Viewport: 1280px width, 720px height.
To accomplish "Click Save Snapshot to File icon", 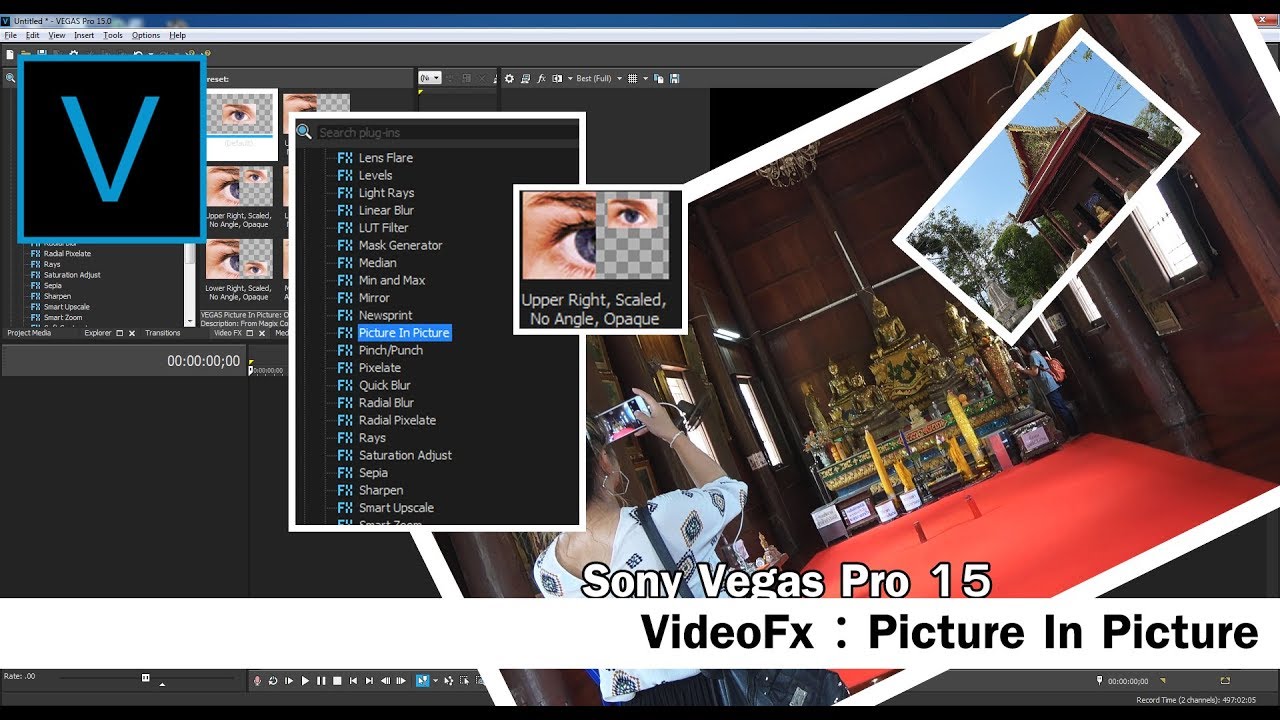I will [674, 78].
